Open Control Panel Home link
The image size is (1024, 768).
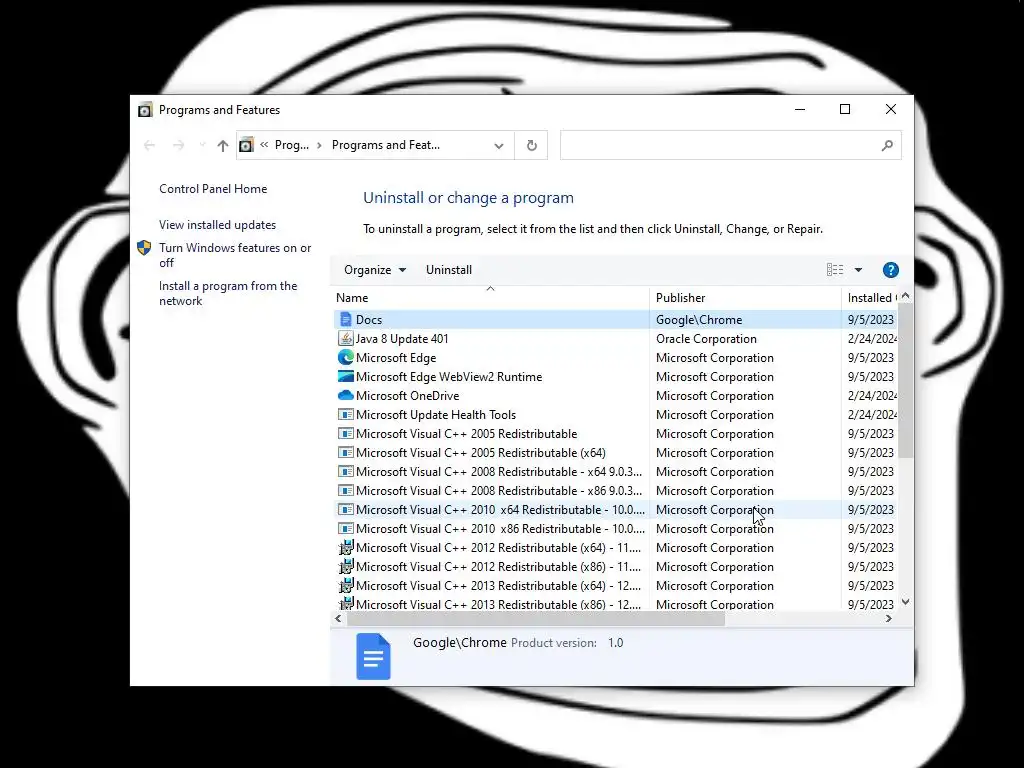pos(213,189)
